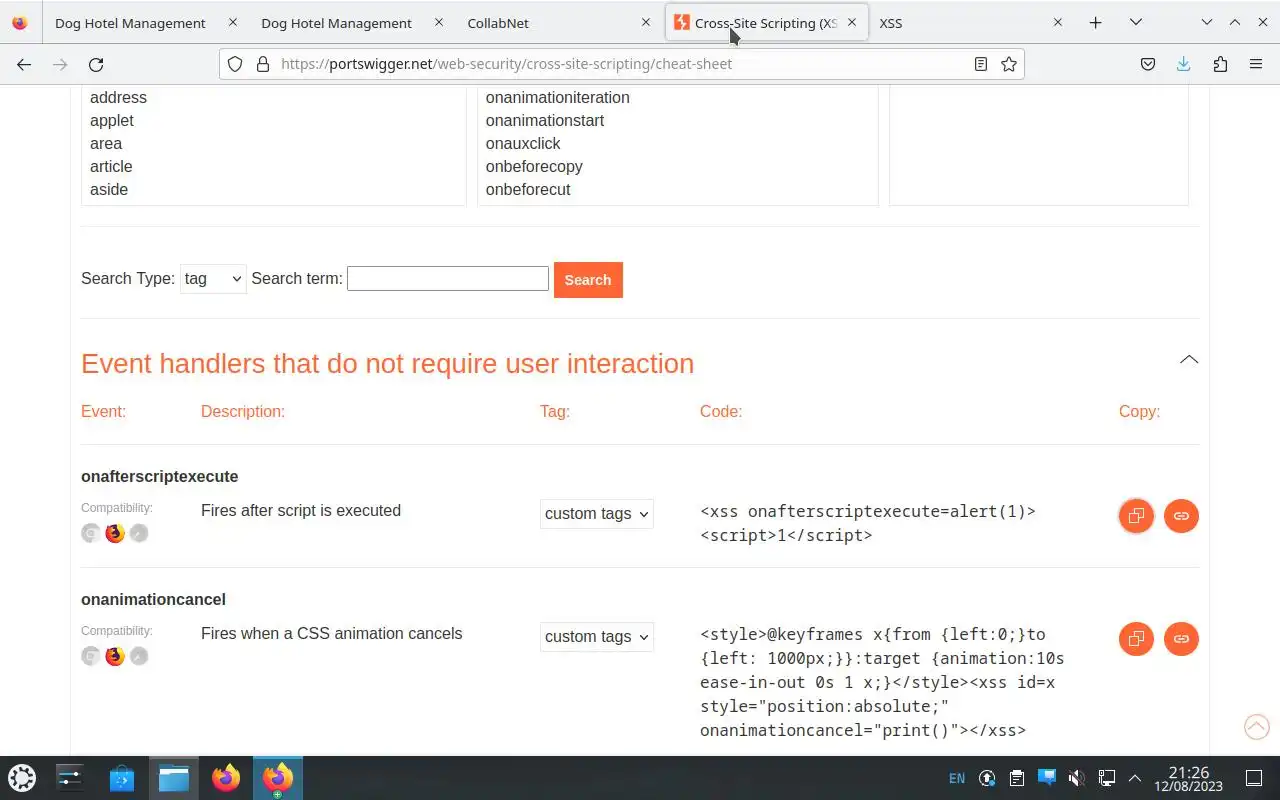Open the Search Type tag dropdown
Screen dimensions: 1280x800
[x=213, y=279]
